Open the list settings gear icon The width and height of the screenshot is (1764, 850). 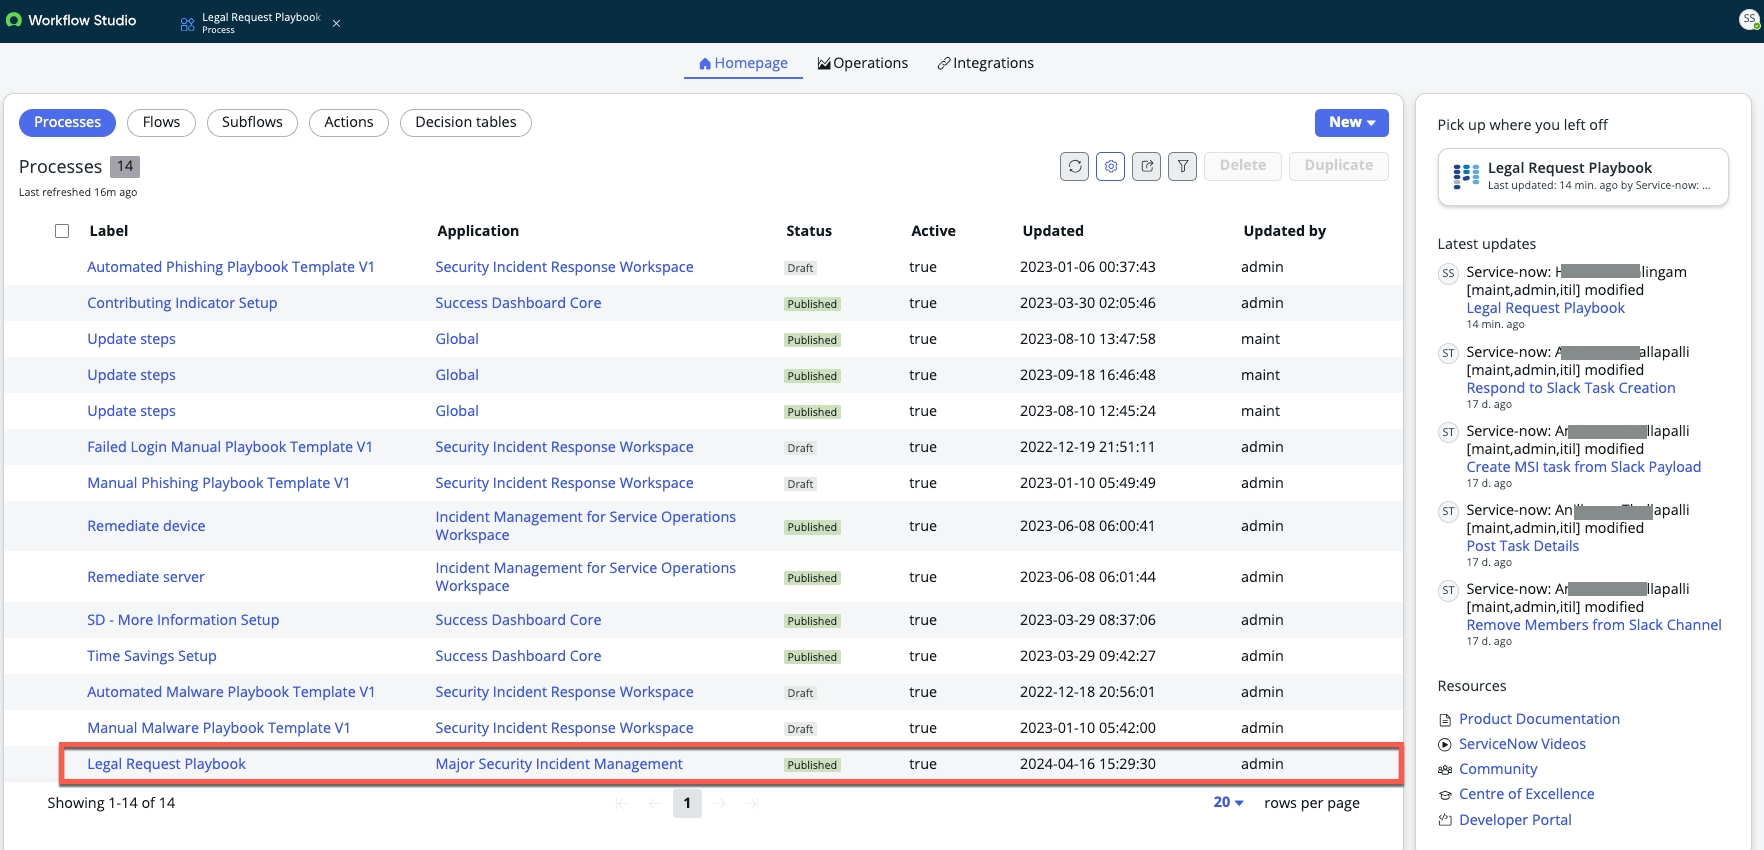[1111, 166]
